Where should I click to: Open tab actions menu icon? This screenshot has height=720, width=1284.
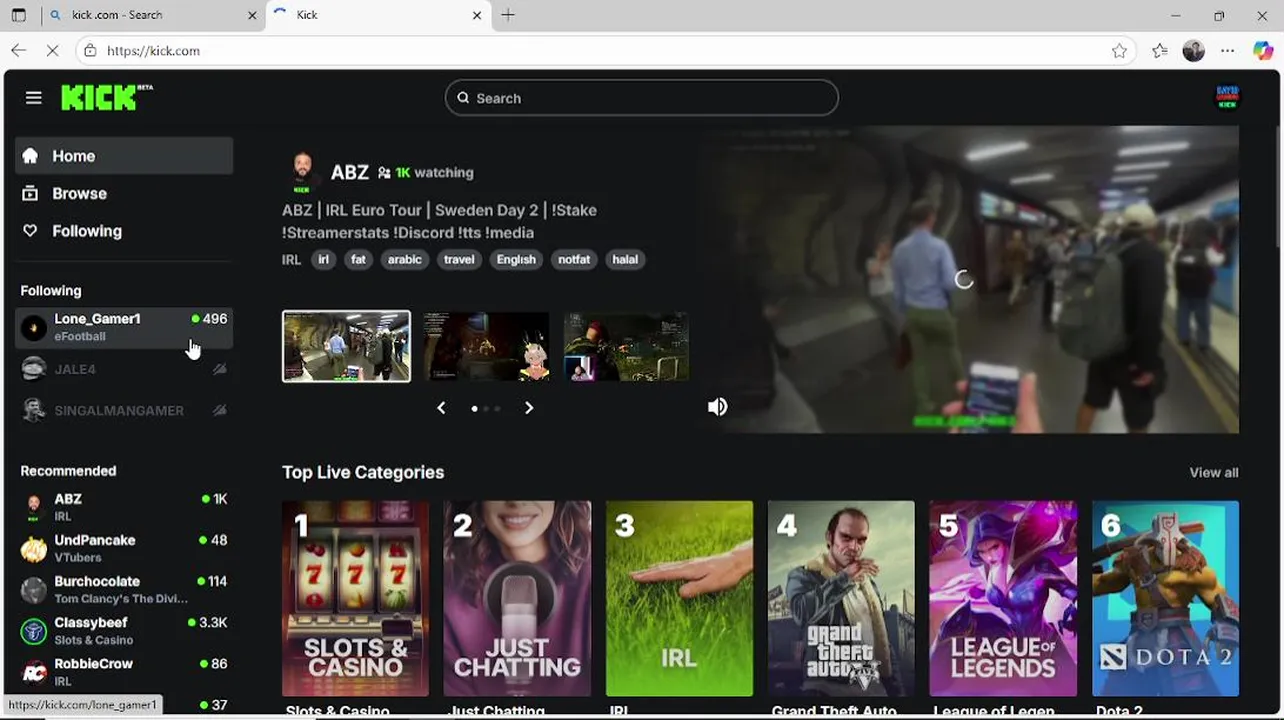tap(18, 15)
